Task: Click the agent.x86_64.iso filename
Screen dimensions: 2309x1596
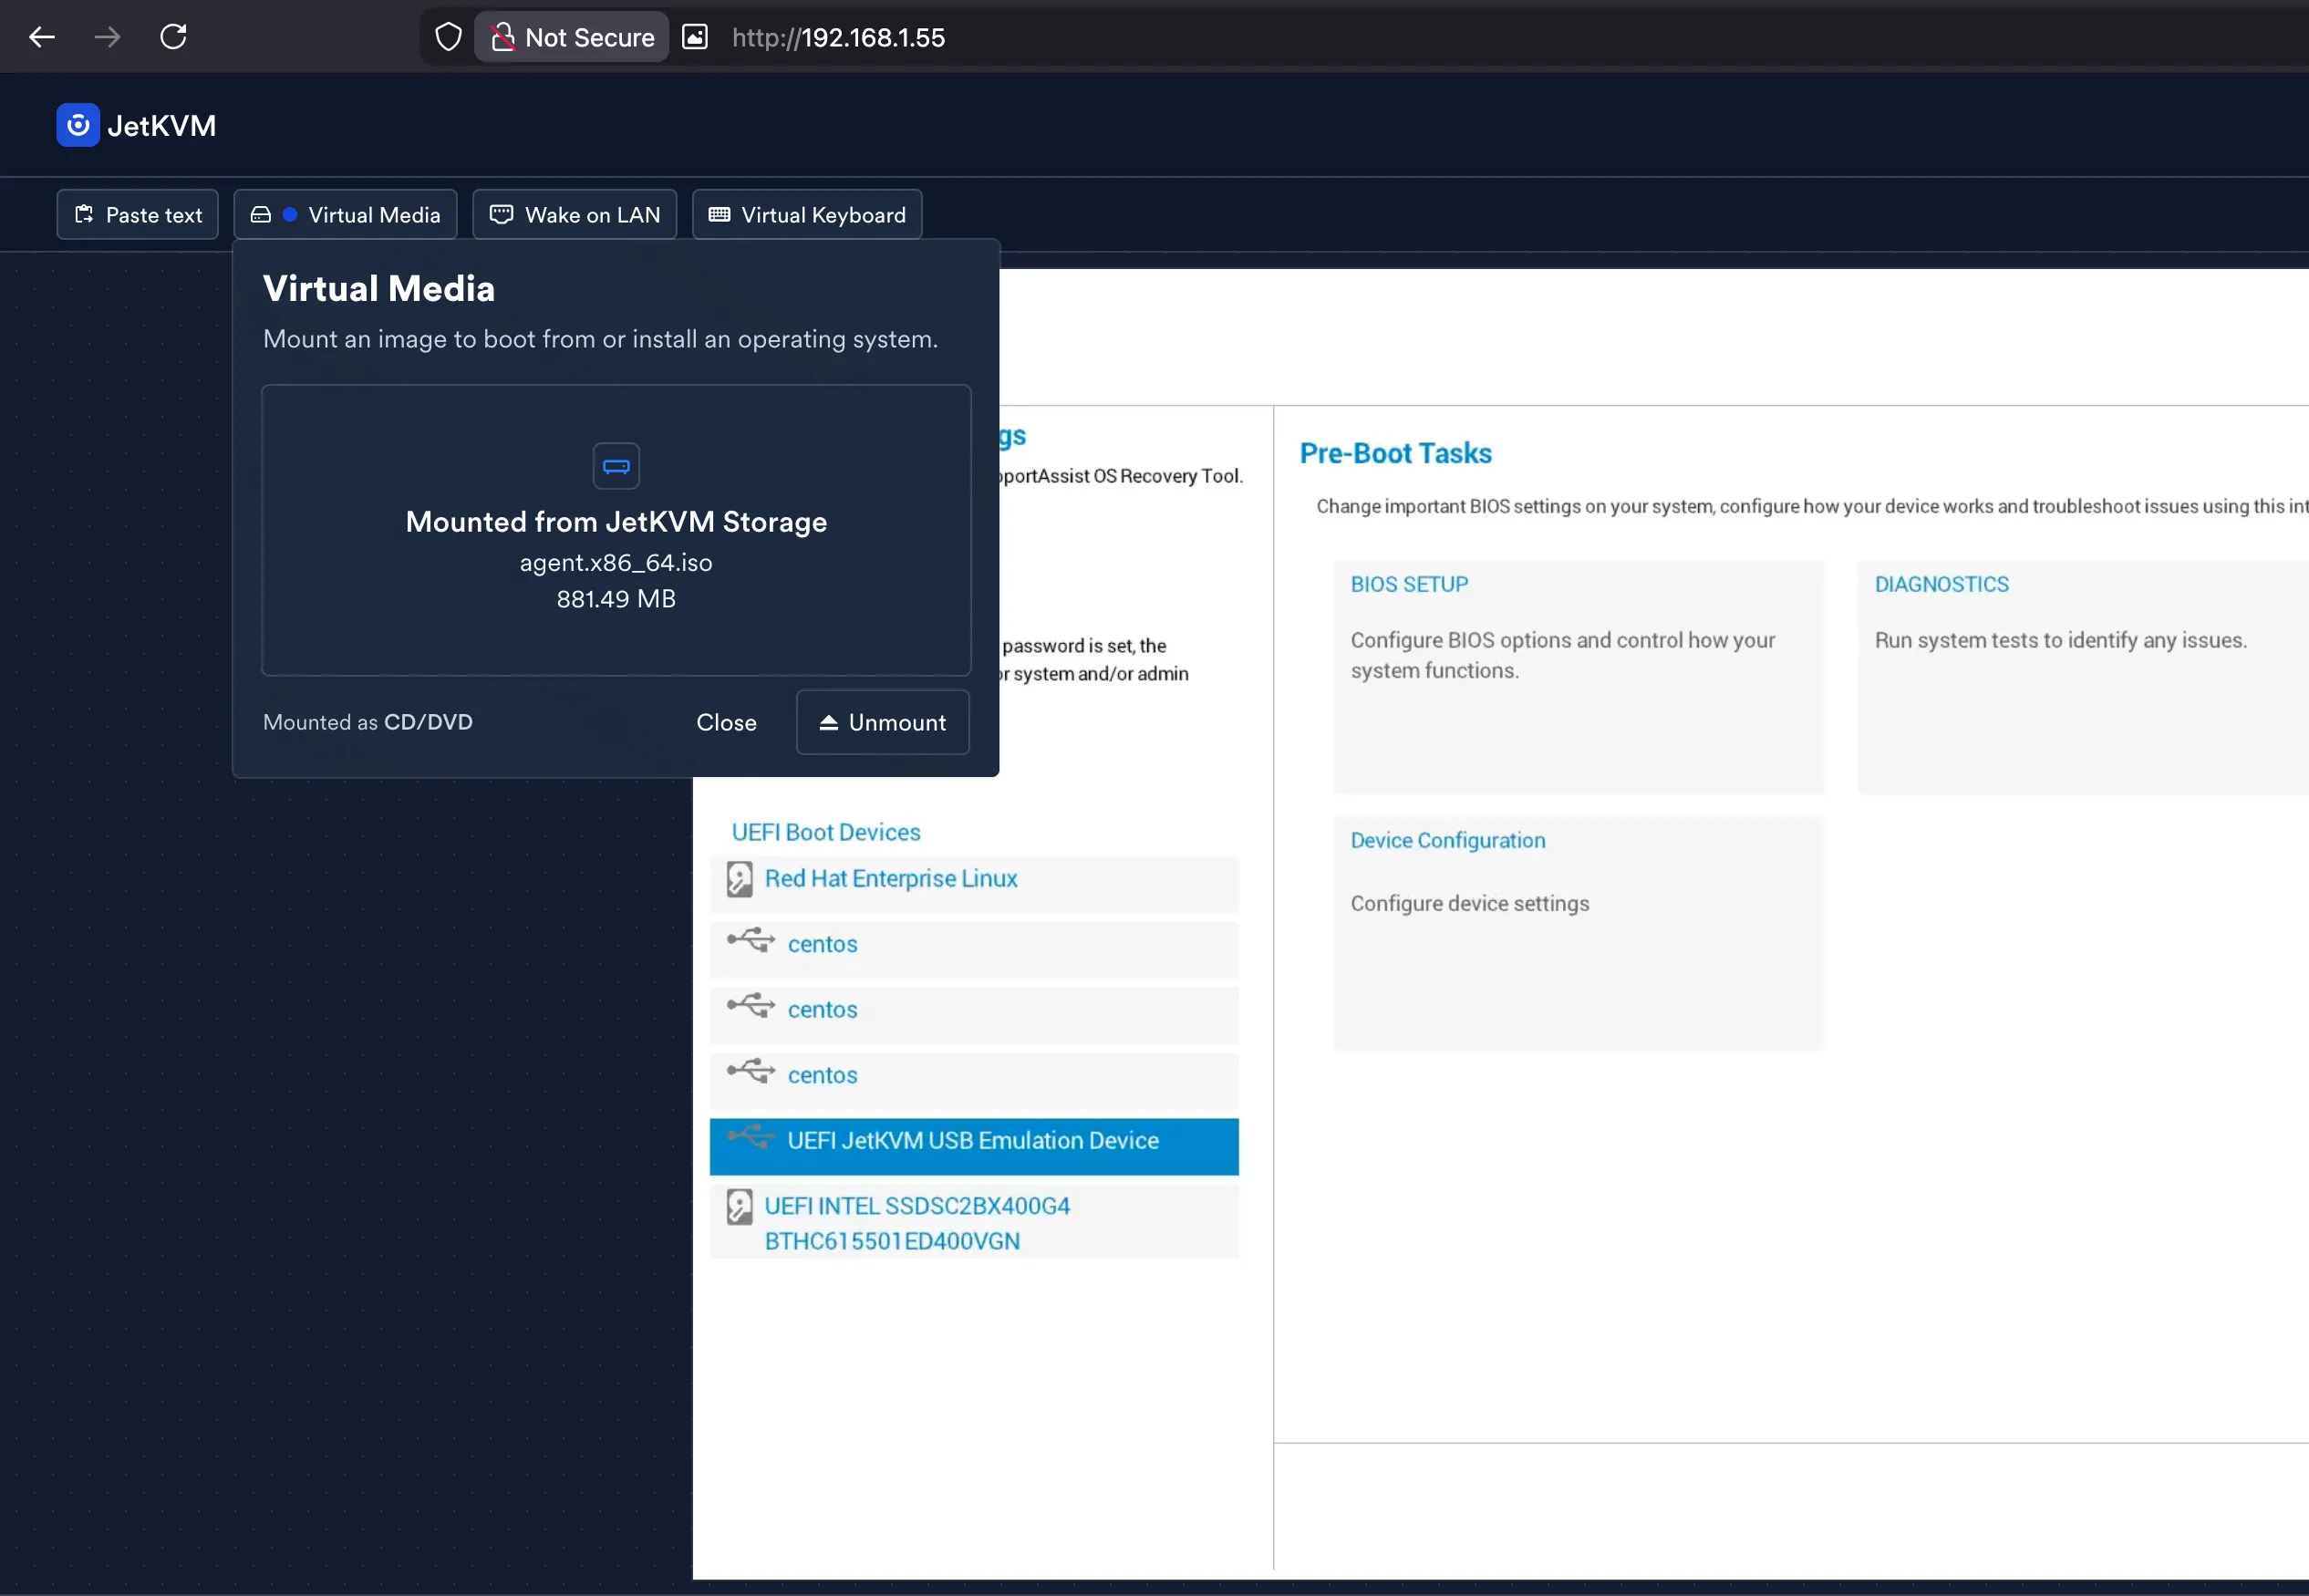Action: point(616,562)
